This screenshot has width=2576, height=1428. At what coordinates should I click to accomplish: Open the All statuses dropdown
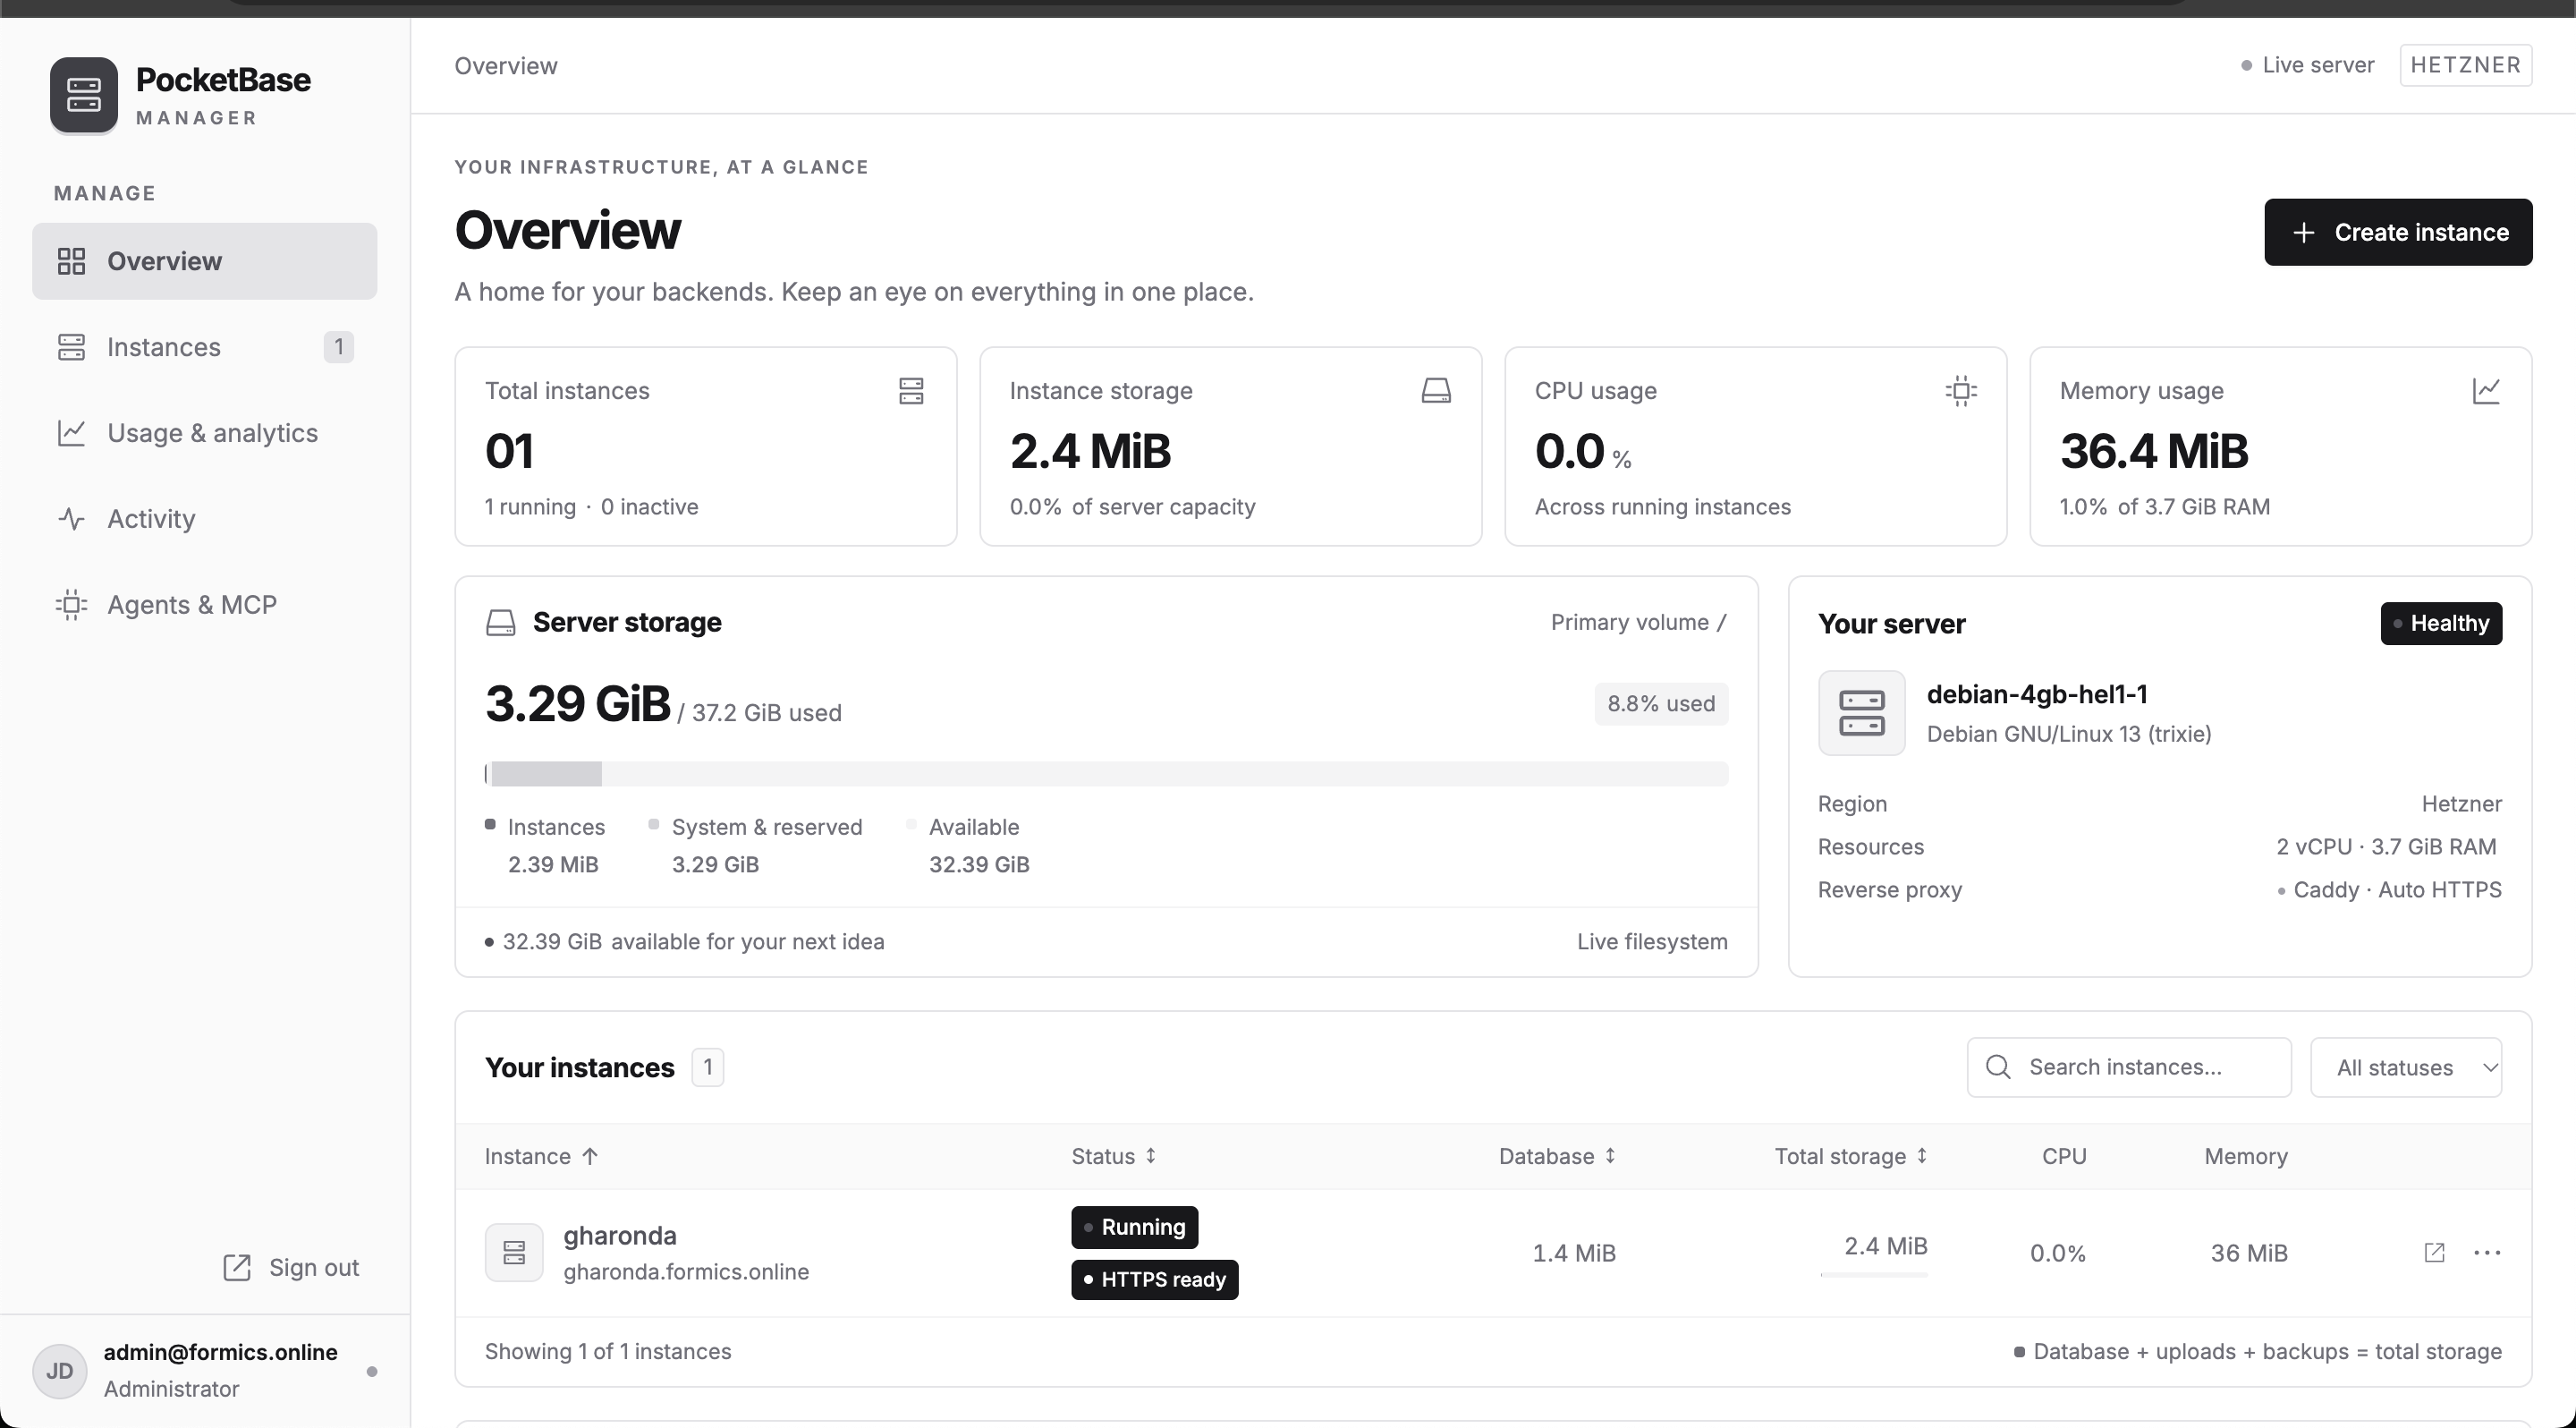[2406, 1067]
